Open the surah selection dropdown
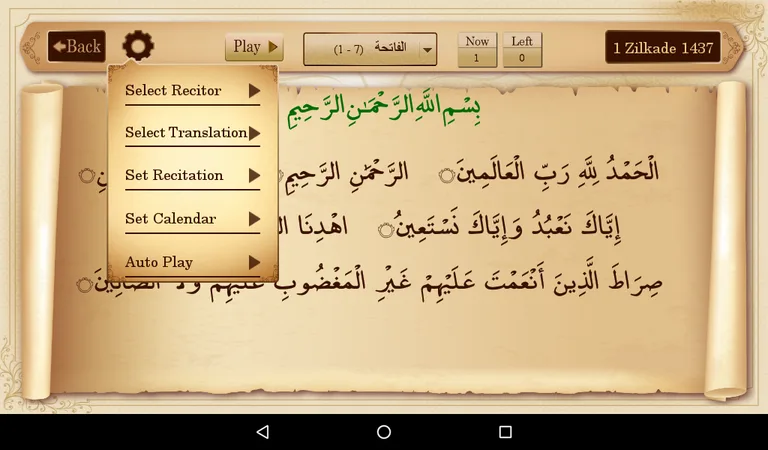Screen dimensions: 768x450 (x=370, y=49)
